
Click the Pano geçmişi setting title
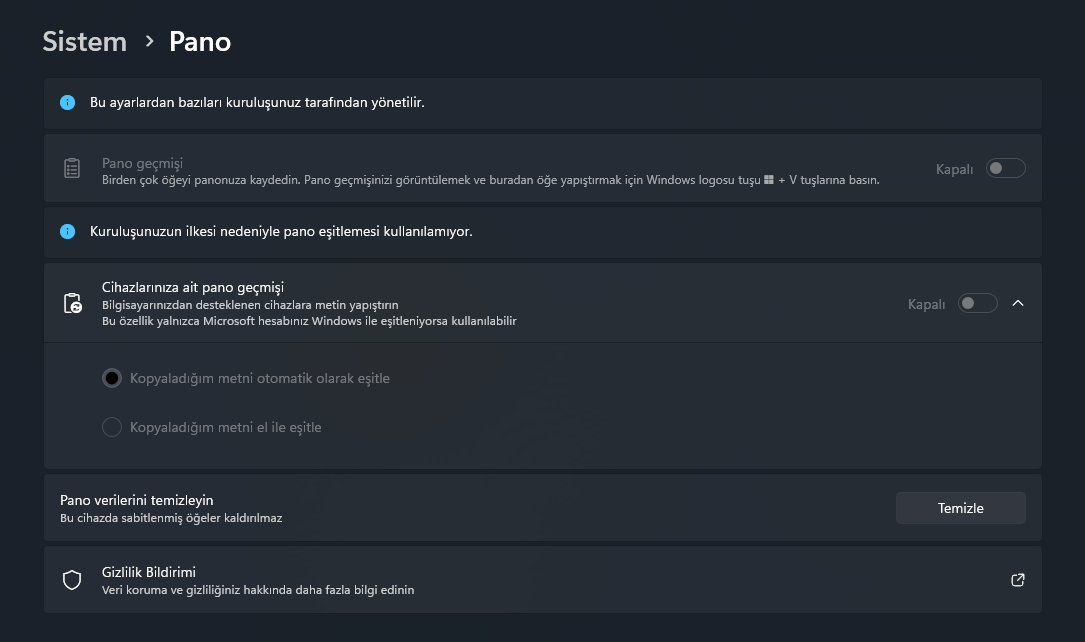coord(142,162)
